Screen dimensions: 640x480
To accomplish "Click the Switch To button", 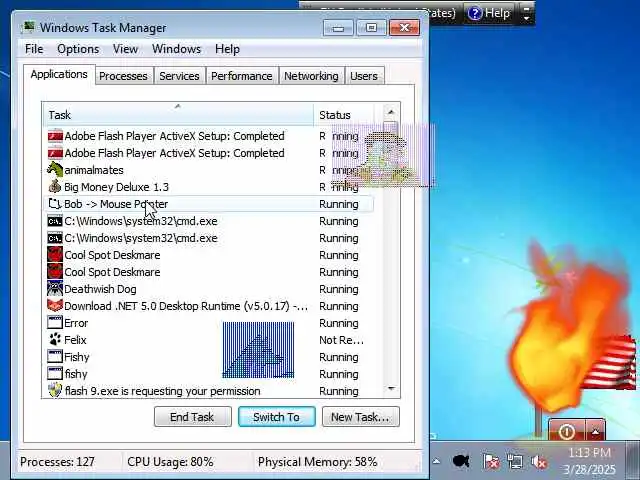I will click(x=276, y=417).
